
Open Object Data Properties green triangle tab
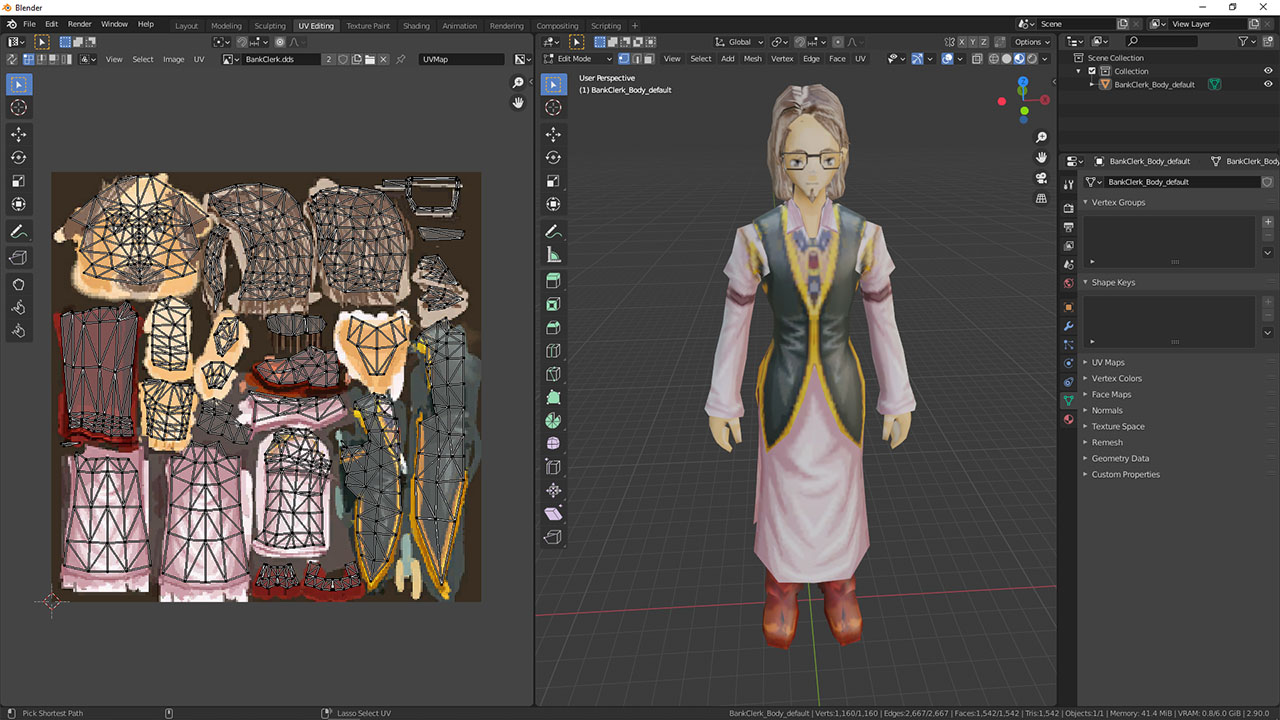click(x=1068, y=400)
